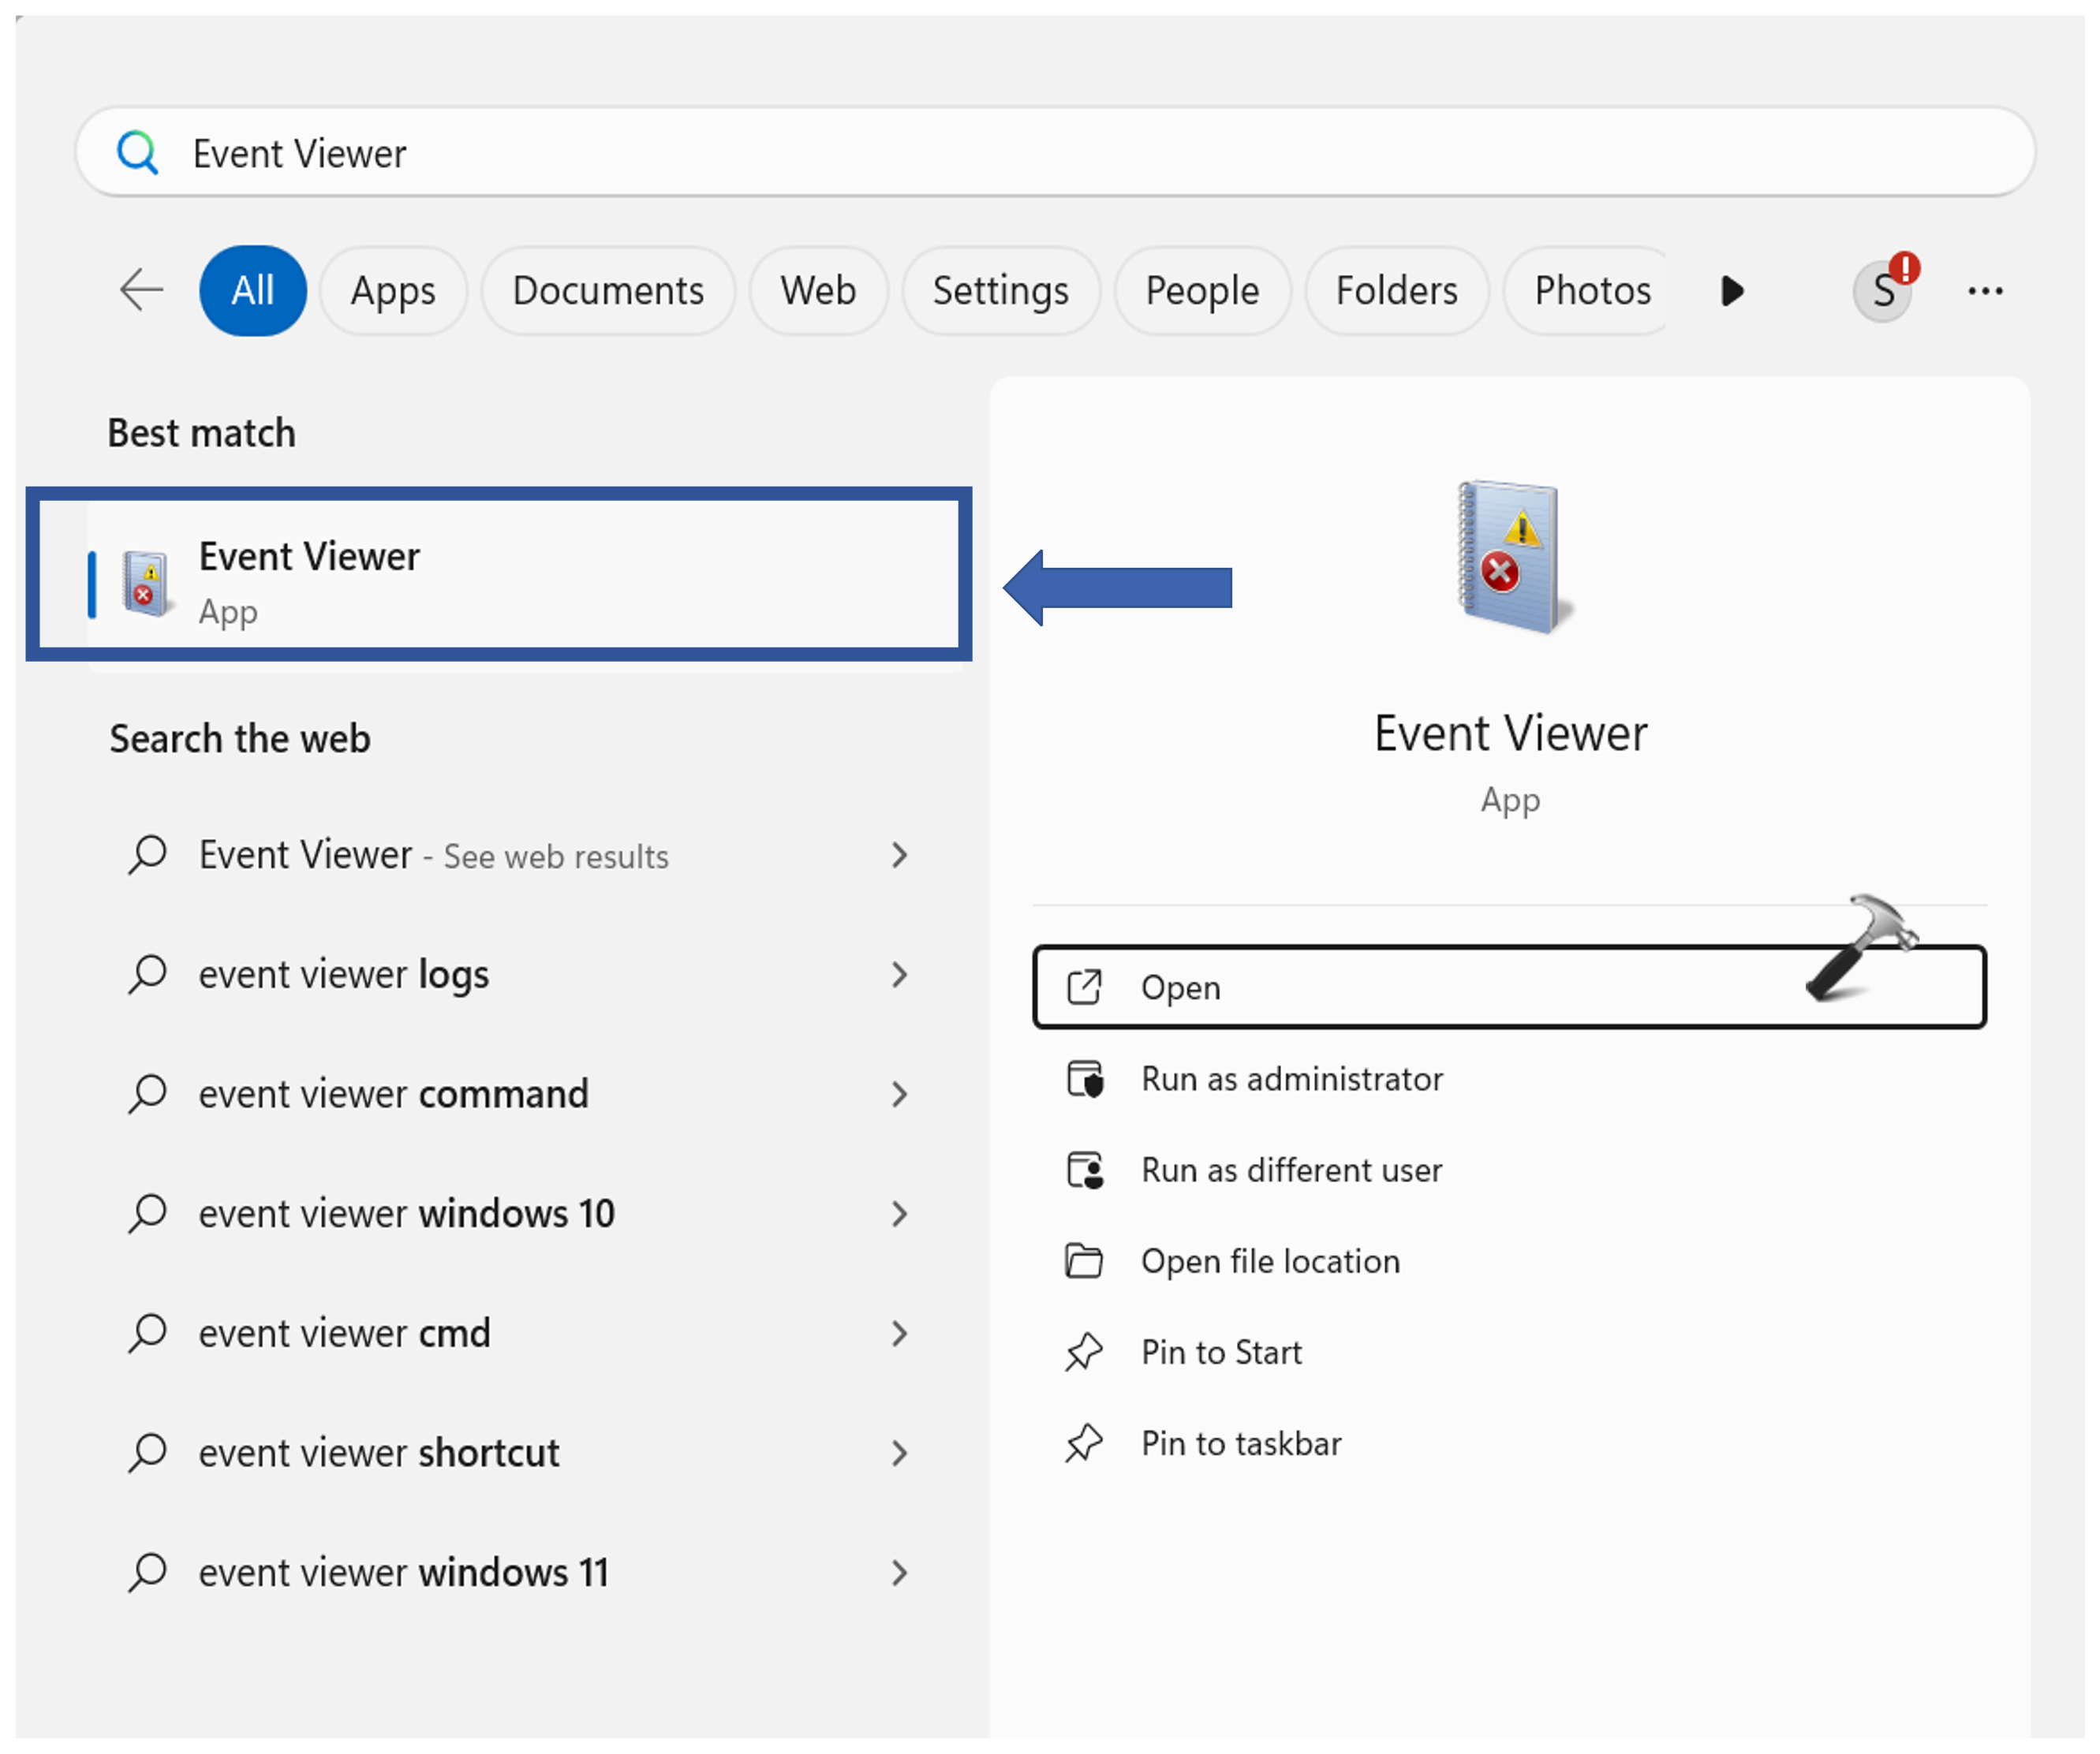This screenshot has height=1754, width=2100.
Task: Click the Open file location folder icon
Action: coord(1084,1261)
